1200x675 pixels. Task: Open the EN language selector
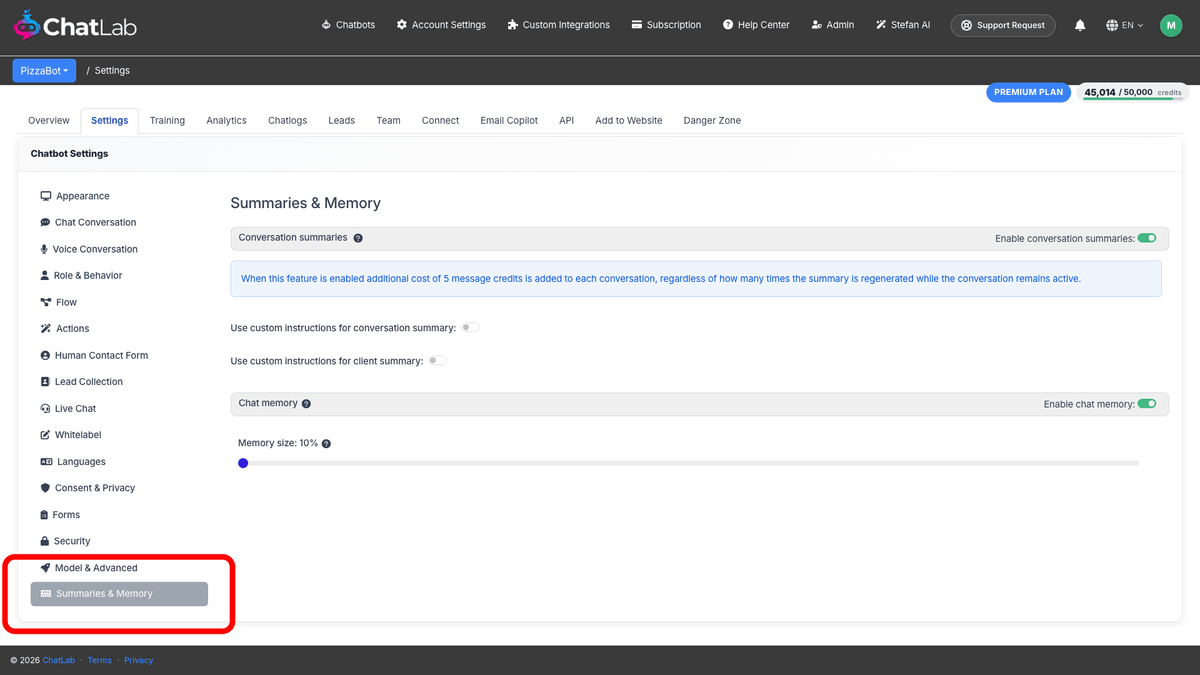coord(1125,25)
